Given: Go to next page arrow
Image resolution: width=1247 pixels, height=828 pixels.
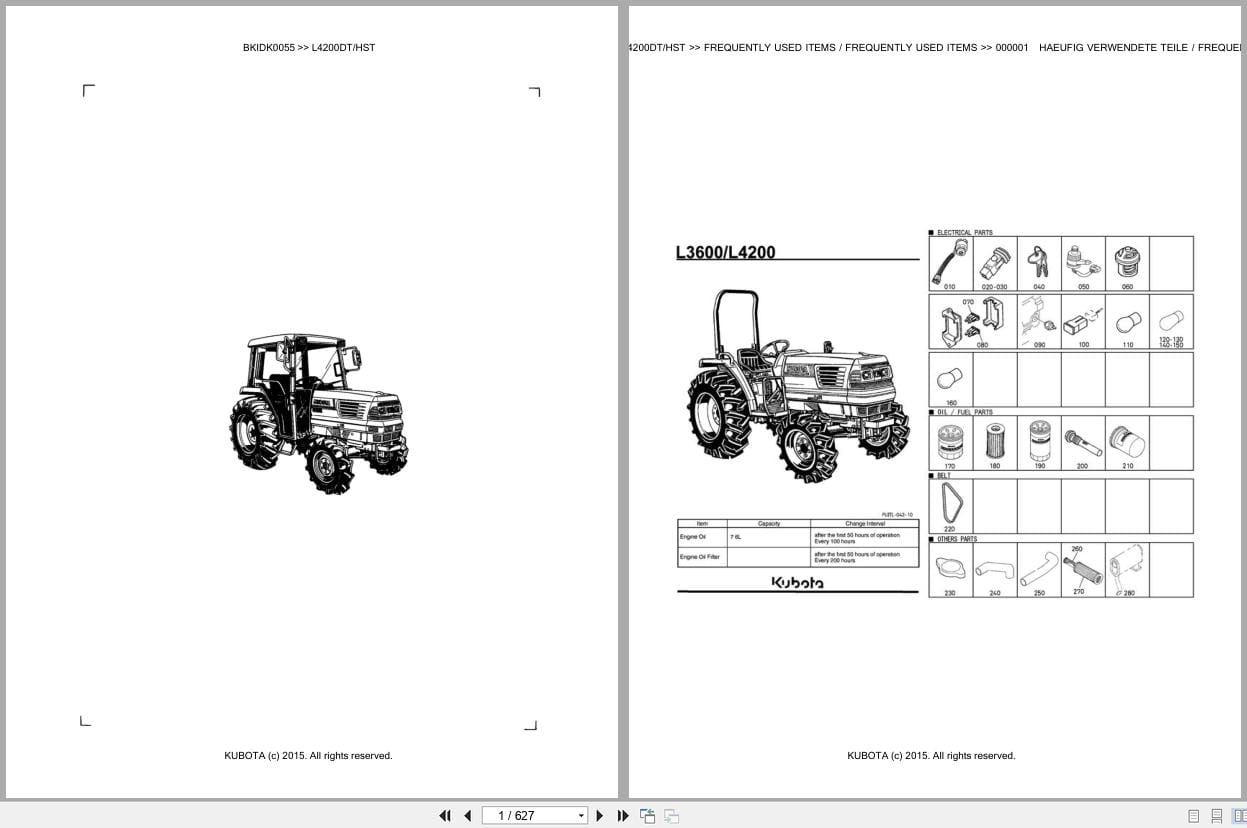Looking at the screenshot, I should pyautogui.click(x=600, y=815).
